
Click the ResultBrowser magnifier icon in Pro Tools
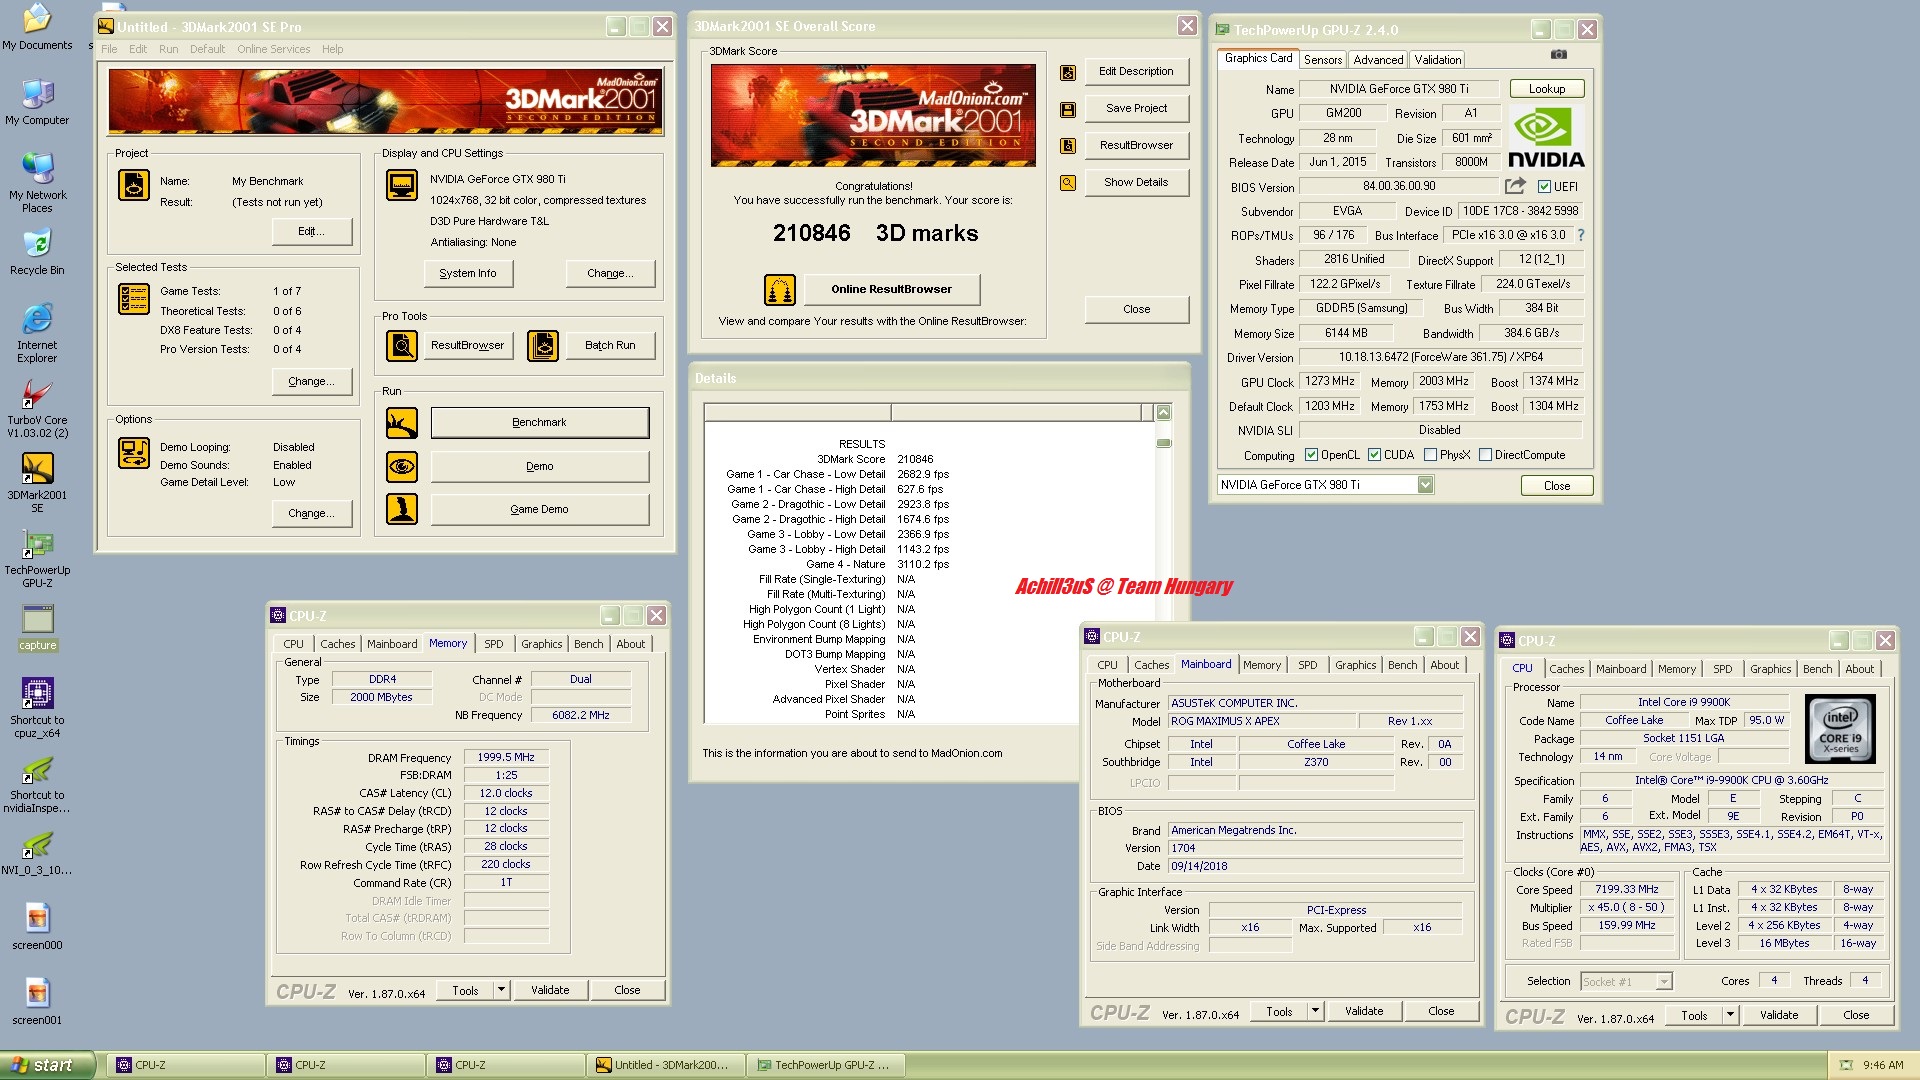[402, 346]
